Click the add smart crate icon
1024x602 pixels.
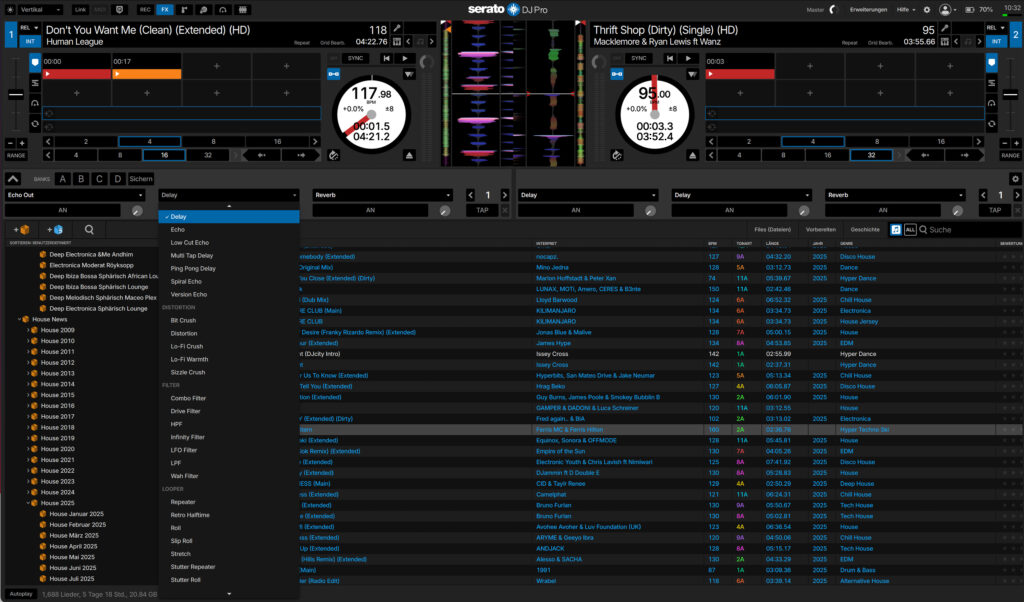pos(54,230)
